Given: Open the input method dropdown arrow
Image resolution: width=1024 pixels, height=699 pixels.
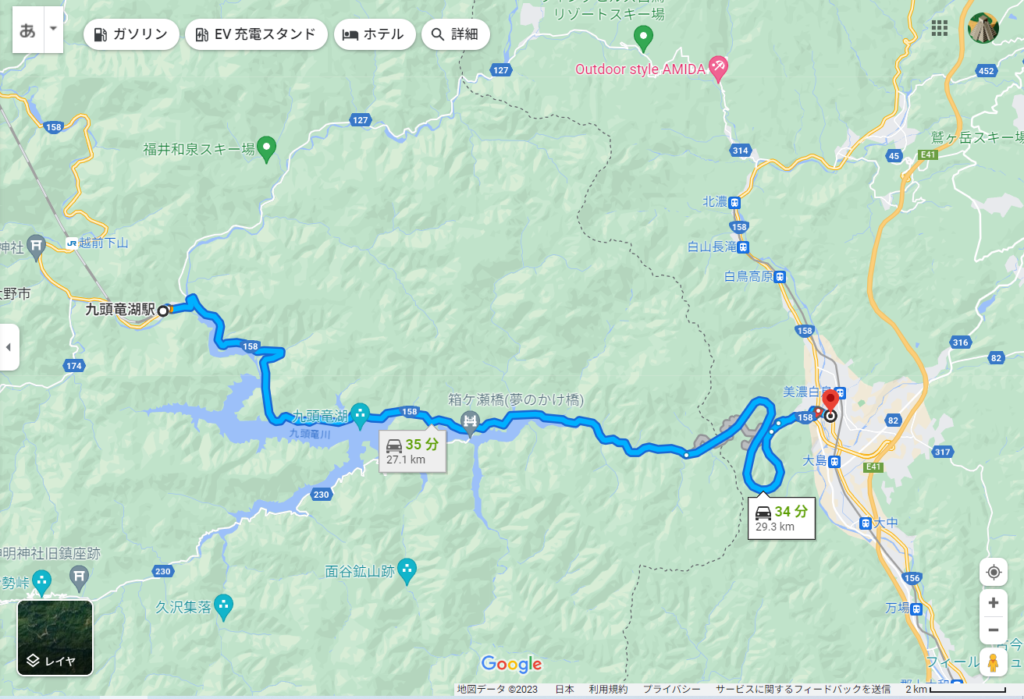Looking at the screenshot, I should tap(54, 29).
